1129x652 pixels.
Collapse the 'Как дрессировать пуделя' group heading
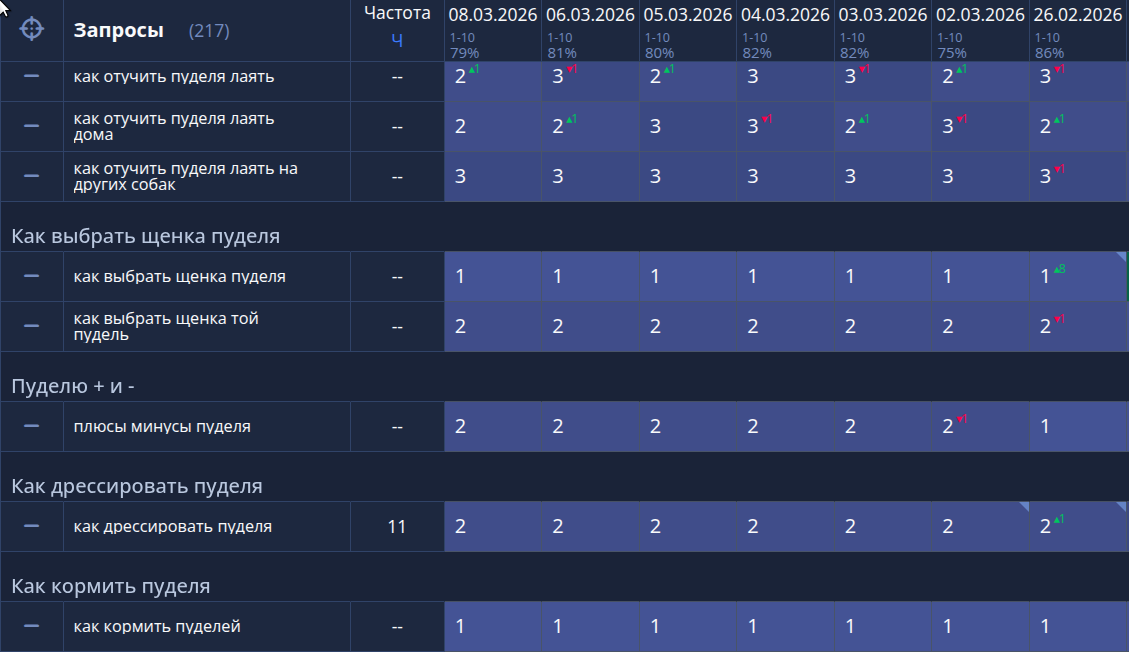pos(137,486)
